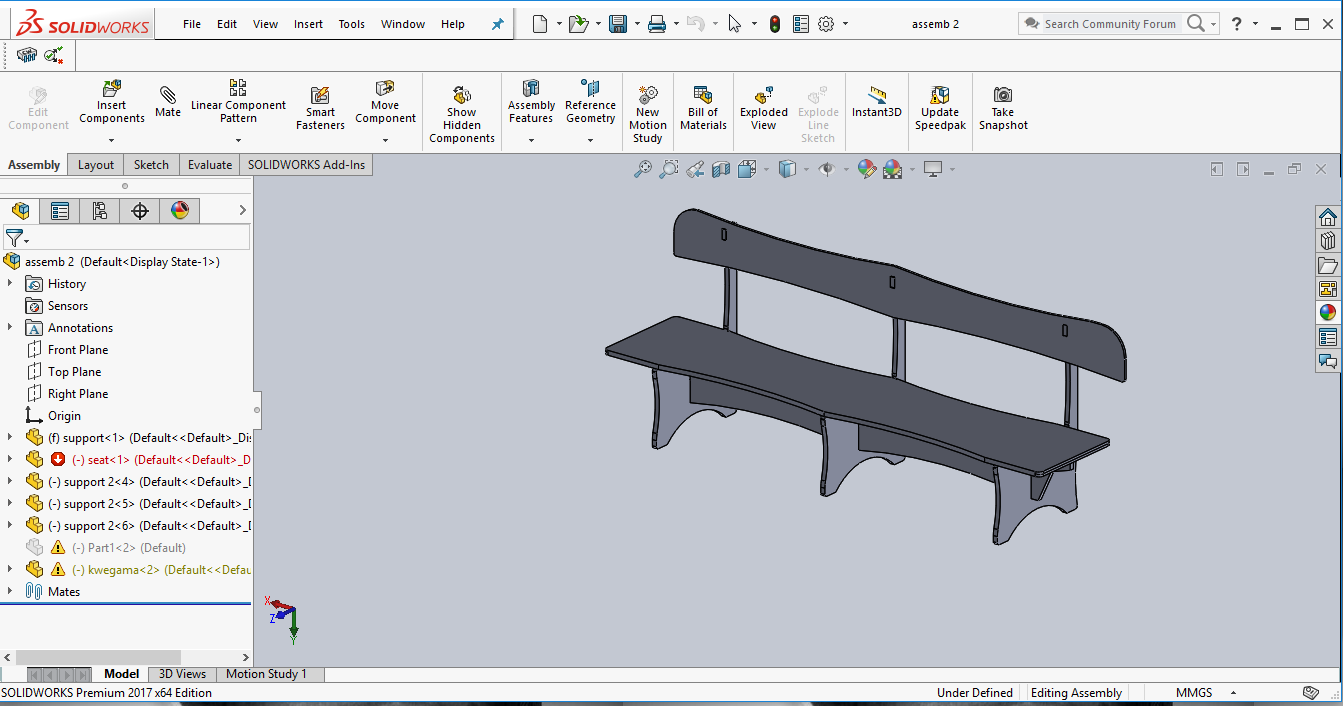Expand the History node
The height and width of the screenshot is (706, 1343).
10,284
